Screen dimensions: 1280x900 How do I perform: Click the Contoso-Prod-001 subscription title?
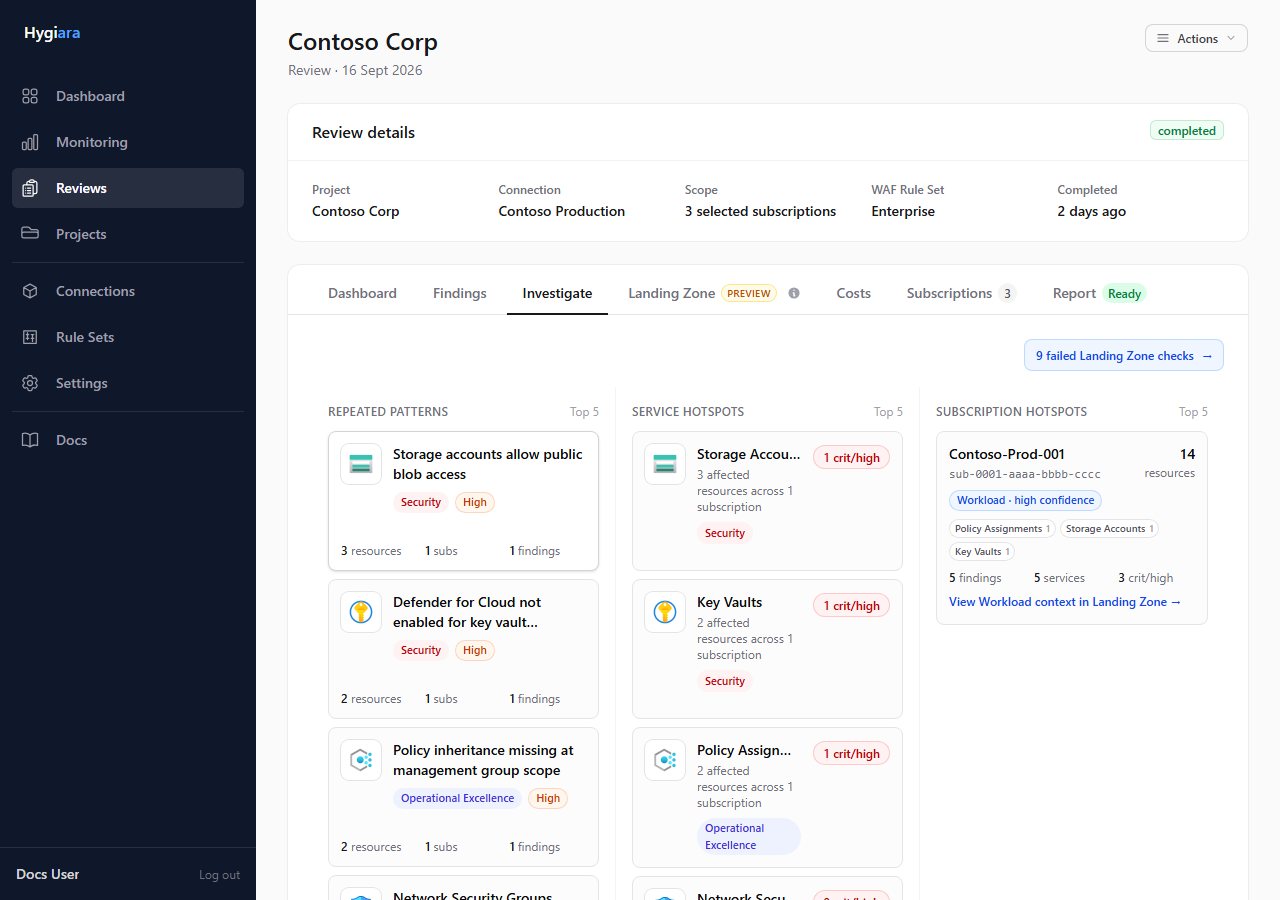[x=1007, y=454]
